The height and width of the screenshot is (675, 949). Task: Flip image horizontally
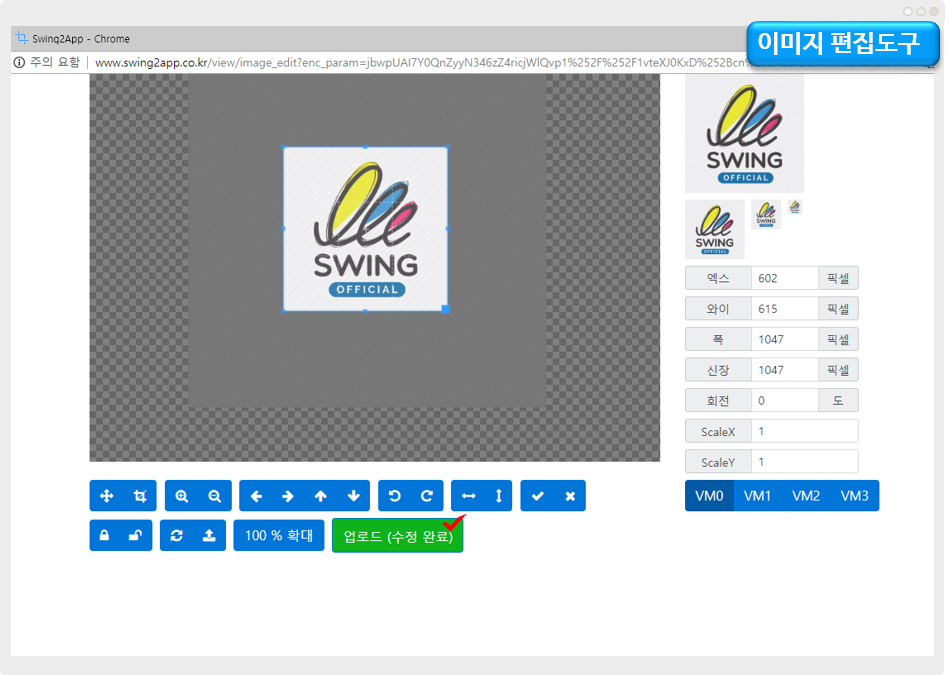click(x=468, y=496)
